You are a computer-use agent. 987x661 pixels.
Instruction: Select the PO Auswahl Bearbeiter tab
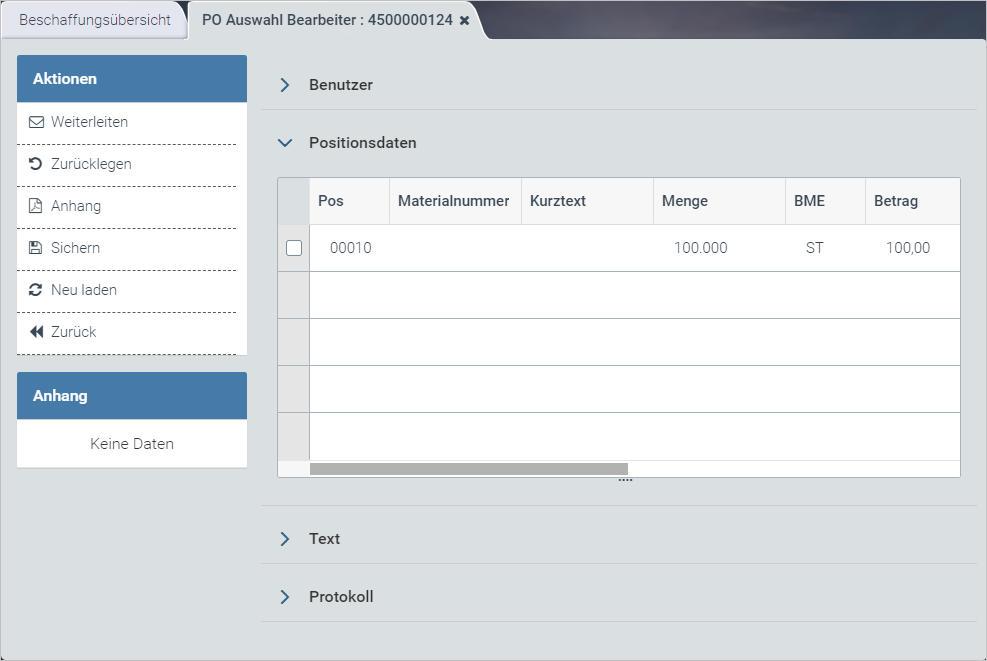(x=328, y=20)
